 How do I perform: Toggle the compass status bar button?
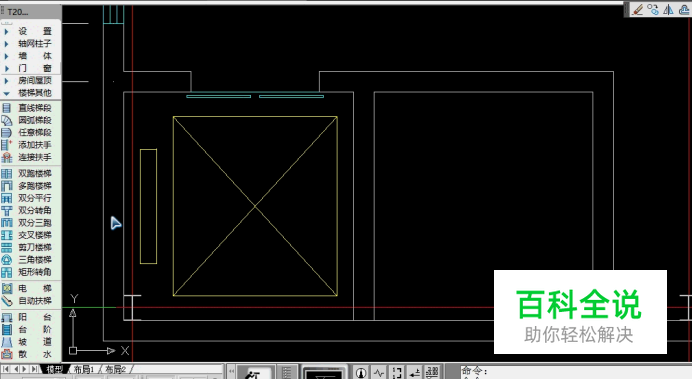click(361, 373)
